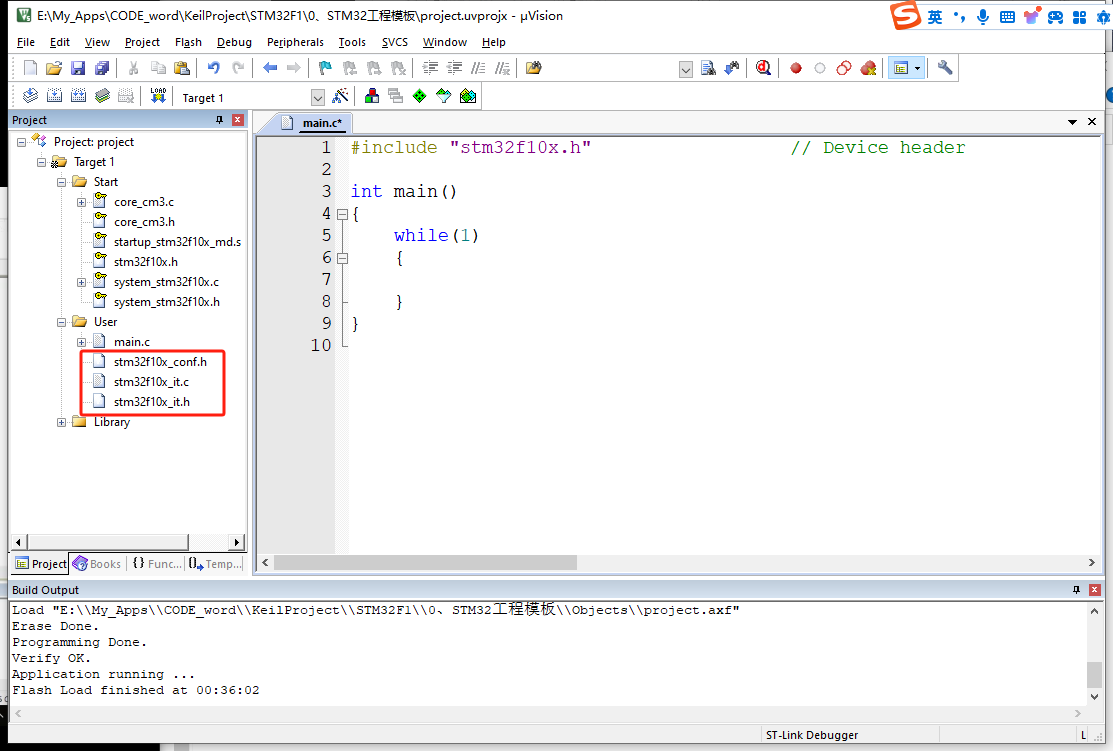
Task: Translate the current file
Action: click(31, 96)
